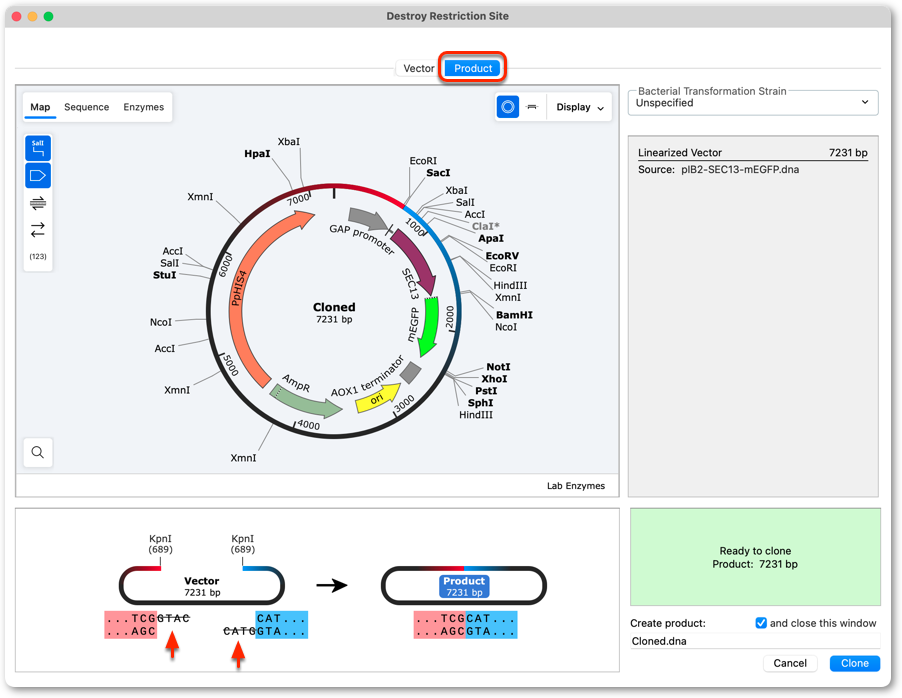The height and width of the screenshot is (698, 902).
Task: Click the green Ready to clone status
Action: [x=755, y=557]
